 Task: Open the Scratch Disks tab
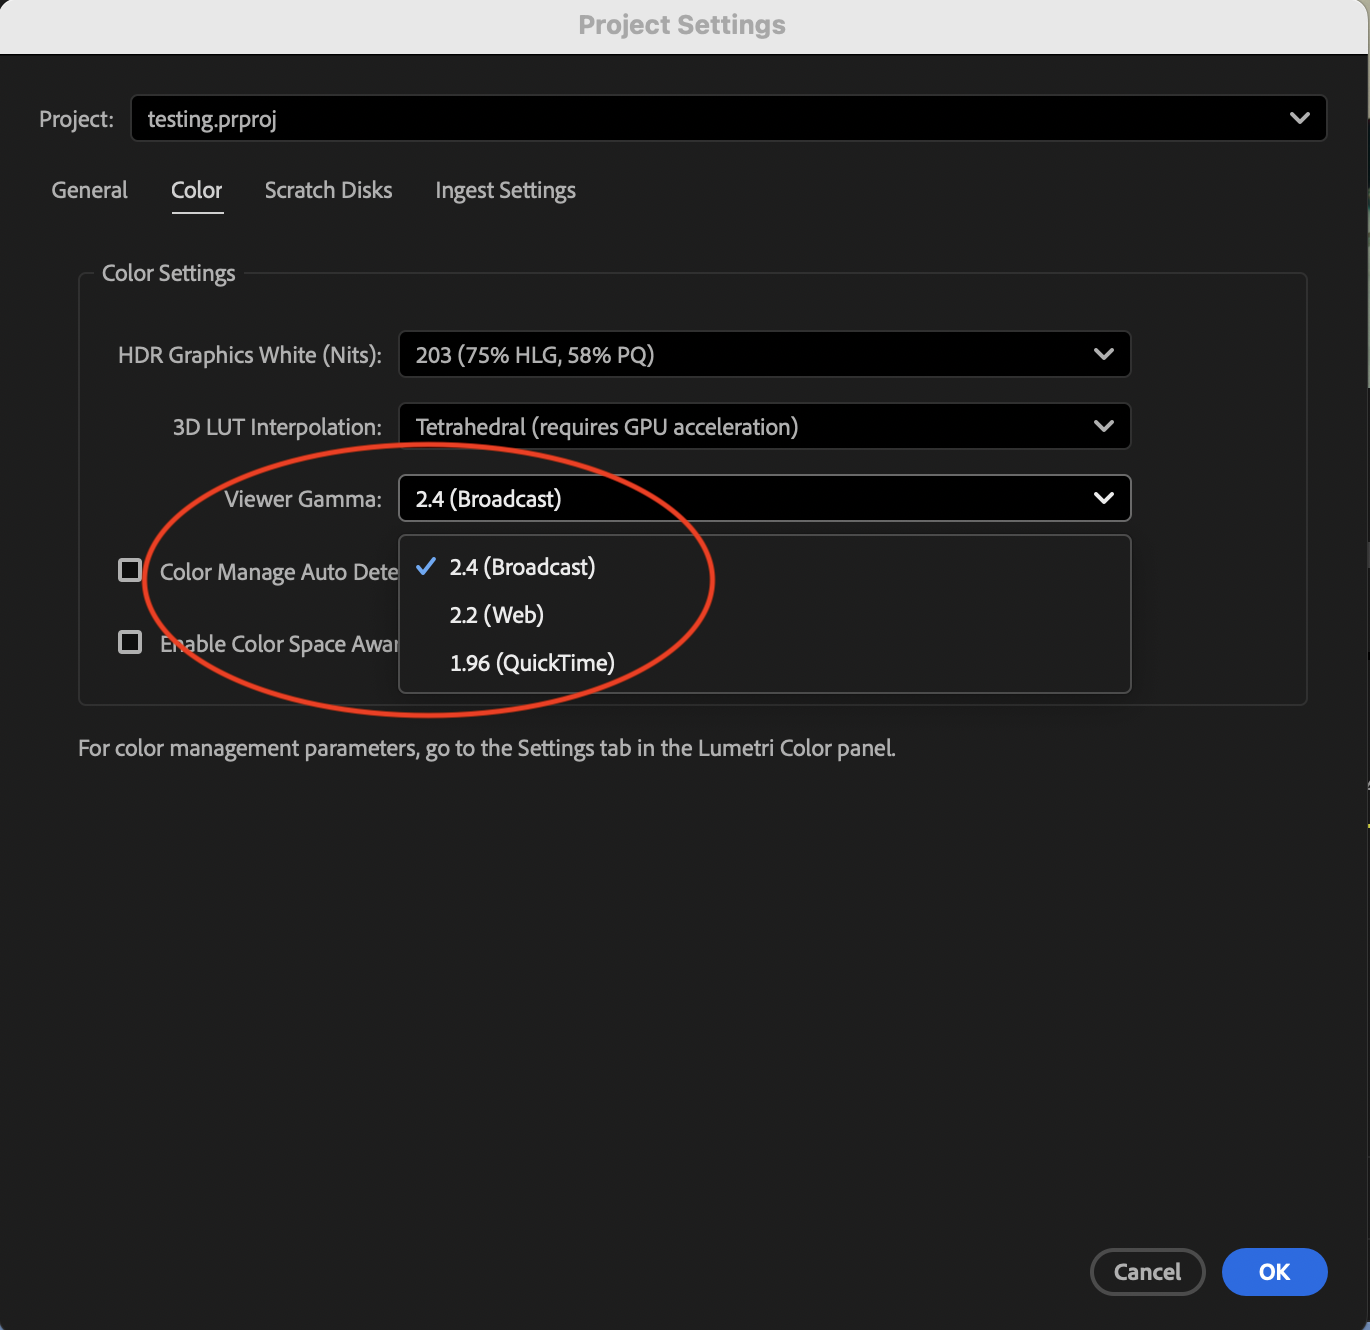point(328,190)
